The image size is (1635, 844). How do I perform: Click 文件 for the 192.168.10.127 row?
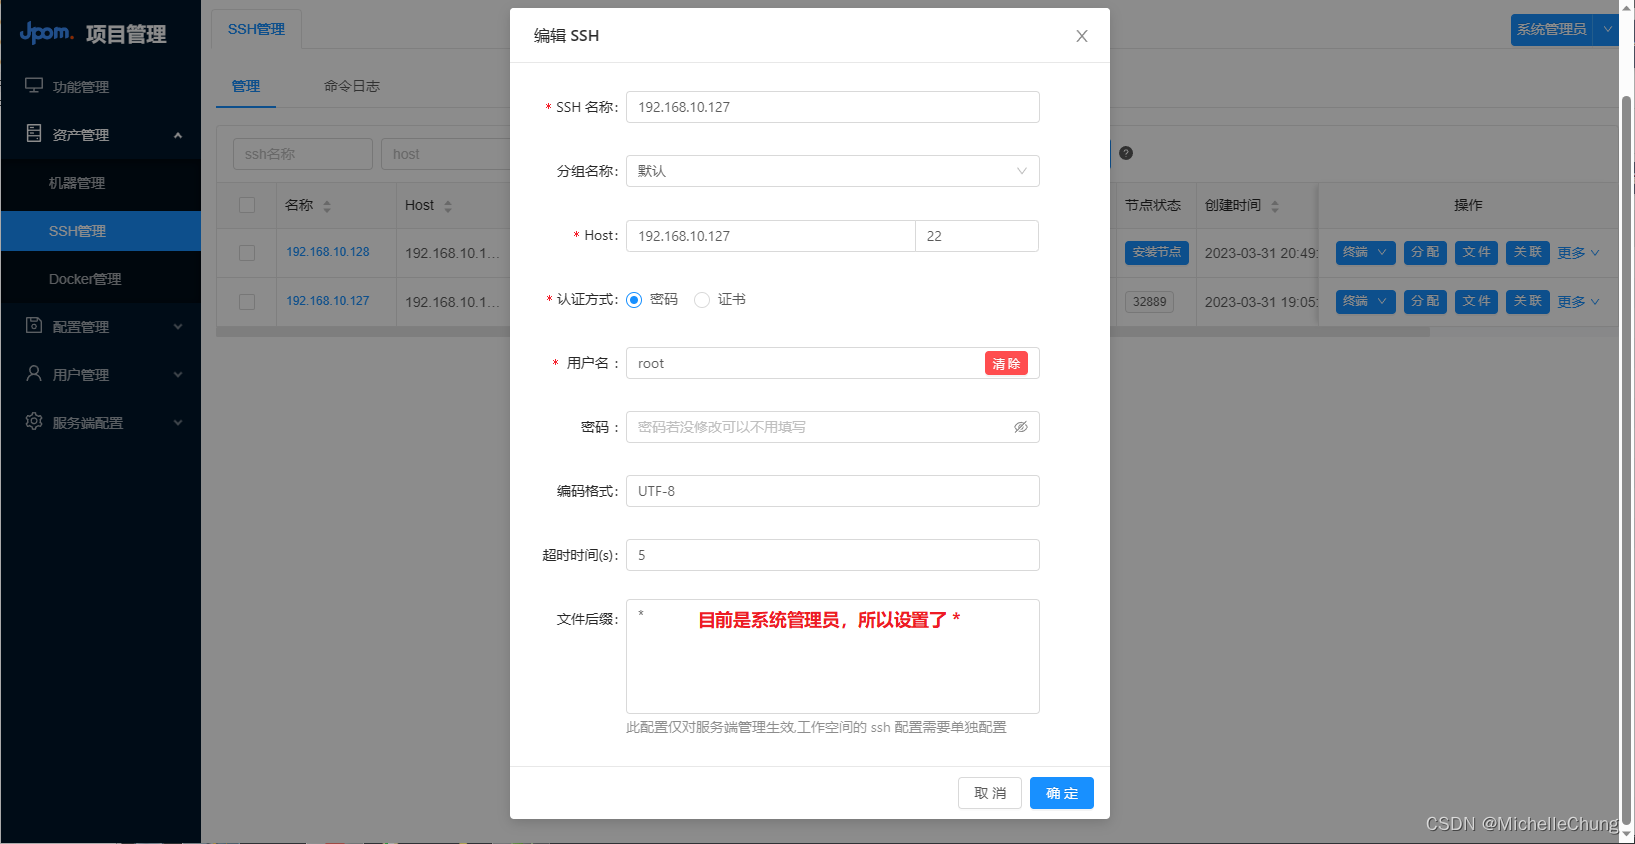click(x=1476, y=301)
